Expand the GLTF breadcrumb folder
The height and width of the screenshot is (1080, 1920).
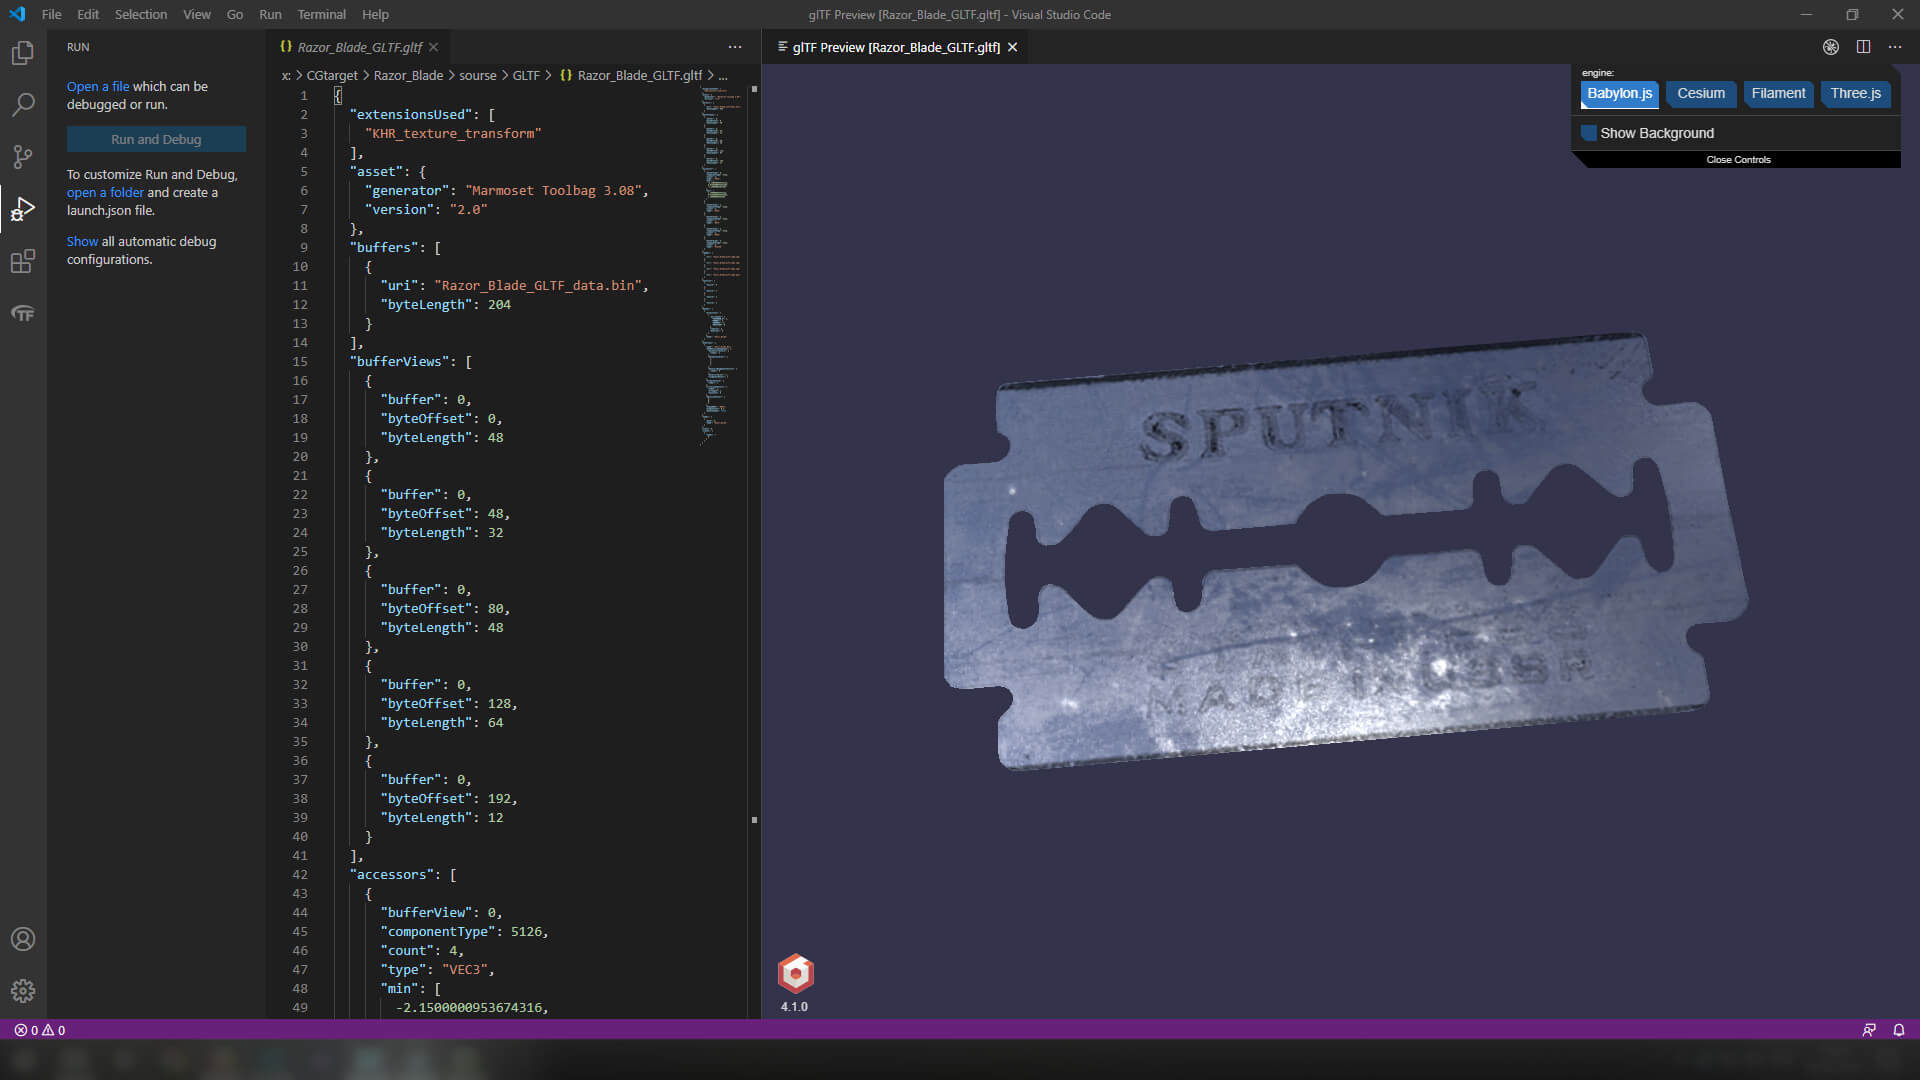(526, 75)
